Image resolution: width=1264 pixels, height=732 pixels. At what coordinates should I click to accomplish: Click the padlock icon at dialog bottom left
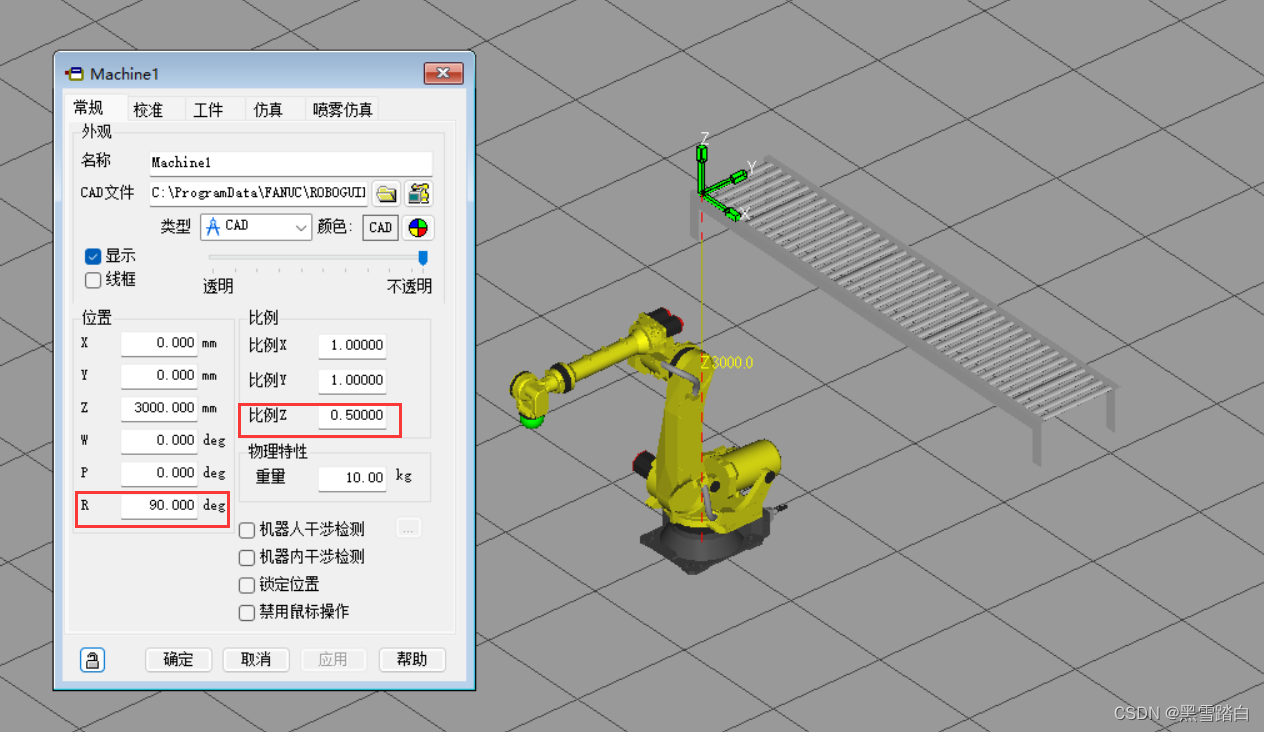(92, 659)
